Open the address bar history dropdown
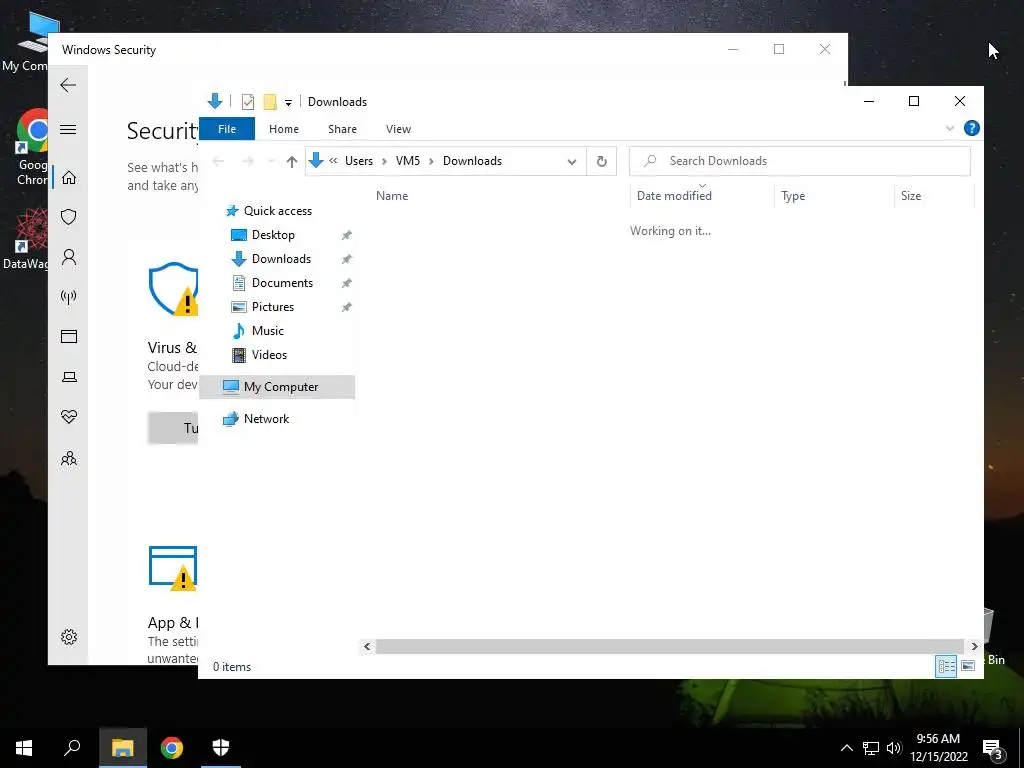Viewport: 1024px width, 768px height. (x=572, y=161)
